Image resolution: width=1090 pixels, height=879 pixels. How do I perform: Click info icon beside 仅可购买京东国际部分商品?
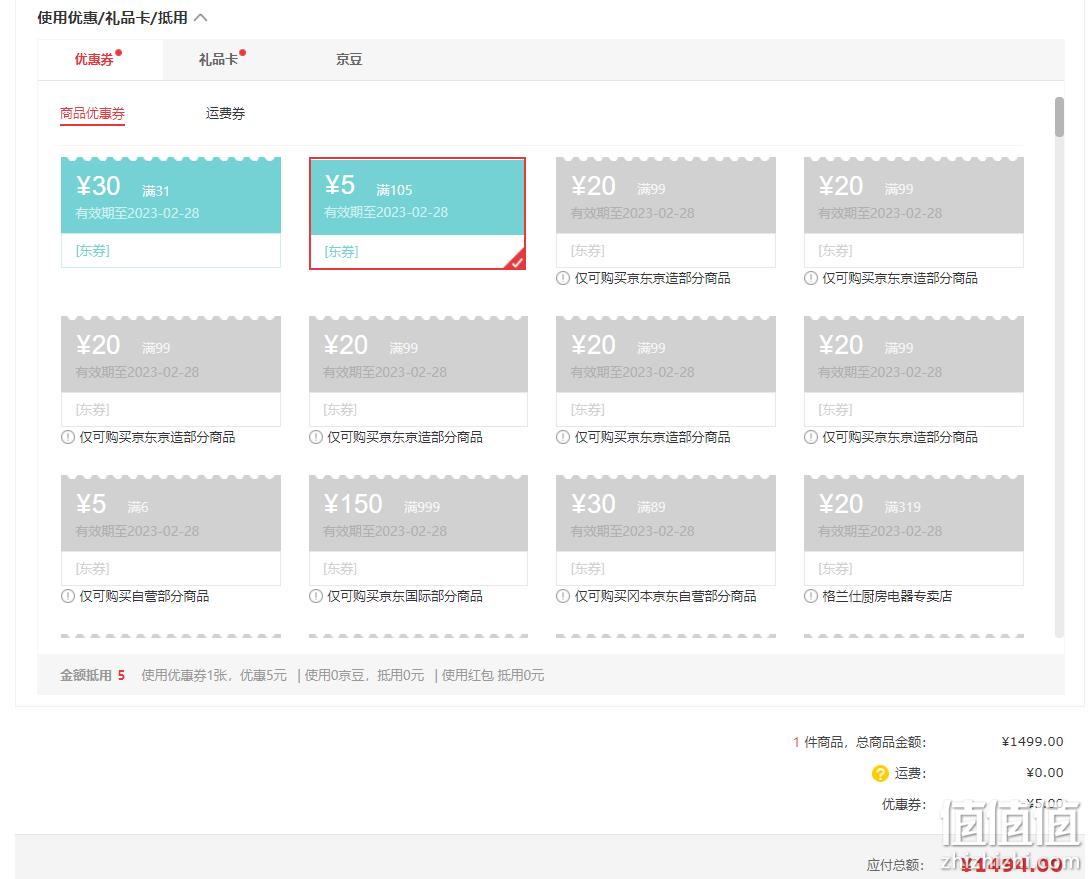[x=316, y=596]
